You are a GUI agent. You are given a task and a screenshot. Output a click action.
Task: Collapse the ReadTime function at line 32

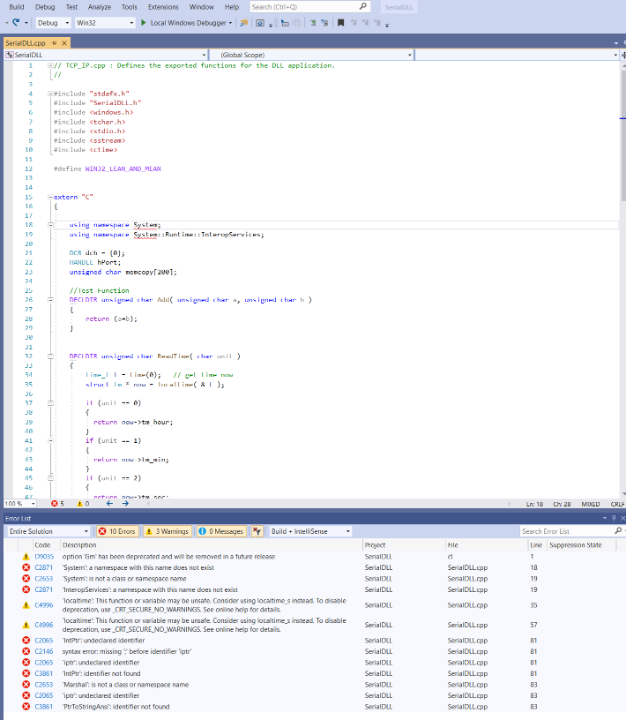pos(51,356)
